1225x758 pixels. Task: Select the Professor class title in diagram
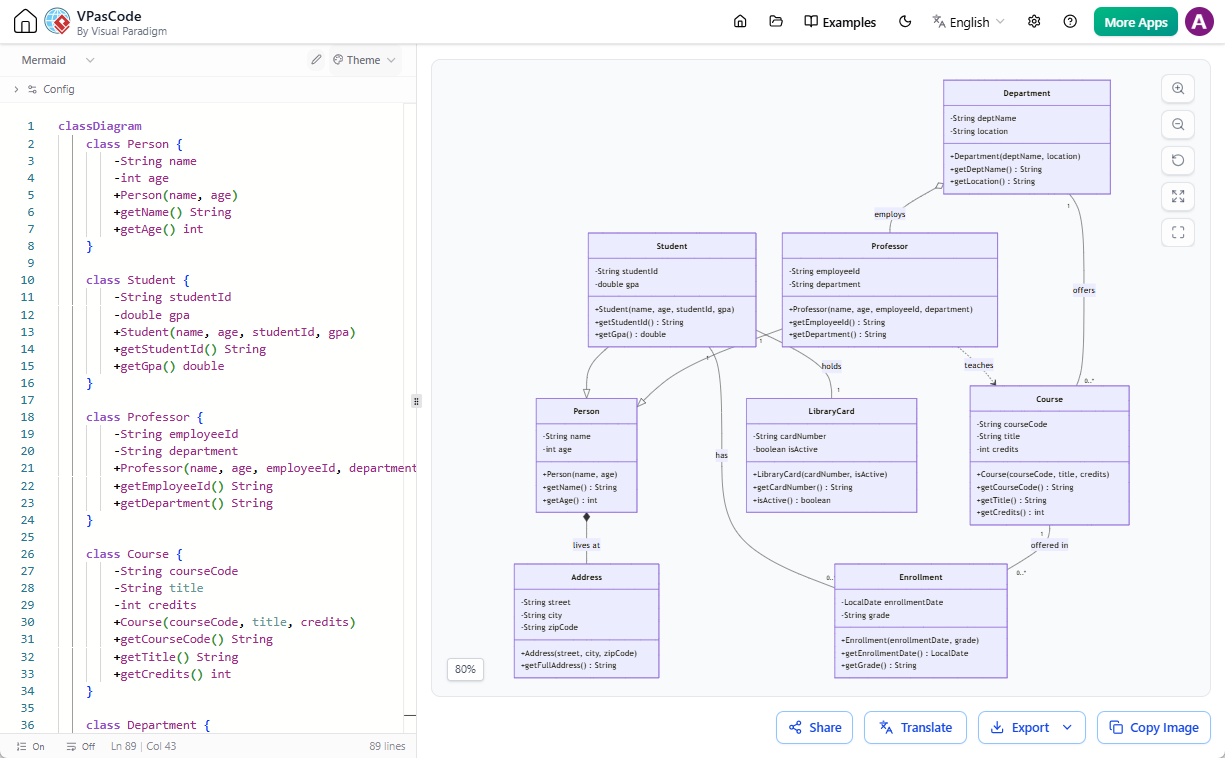pos(889,246)
